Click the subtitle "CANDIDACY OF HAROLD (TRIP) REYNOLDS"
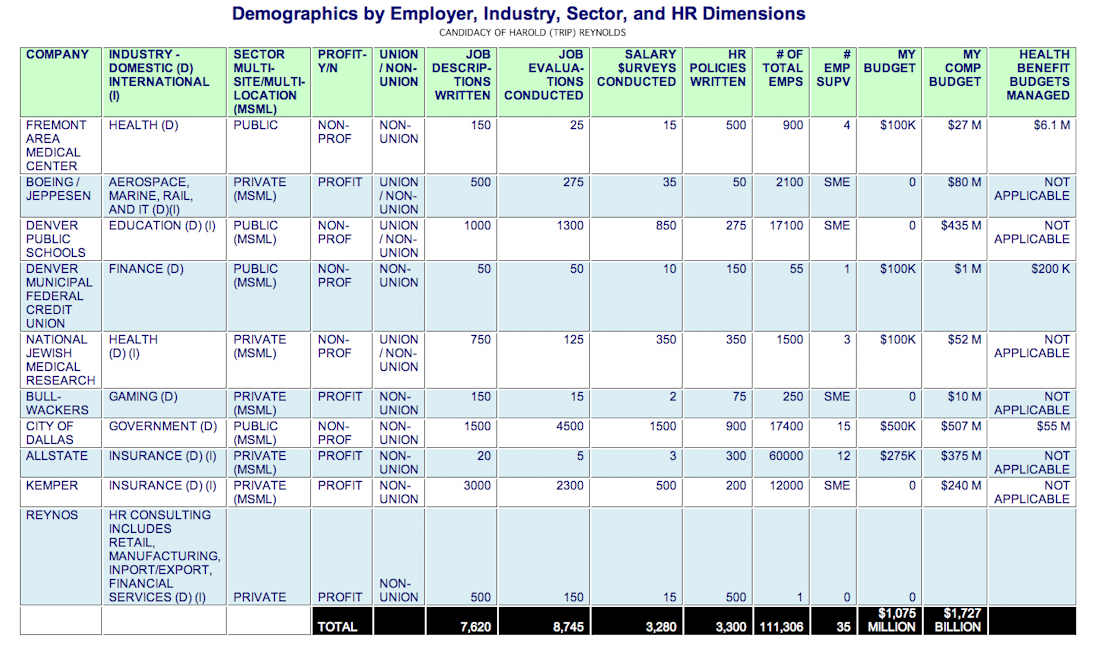The width and height of the screenshot is (1100, 645). coord(532,33)
